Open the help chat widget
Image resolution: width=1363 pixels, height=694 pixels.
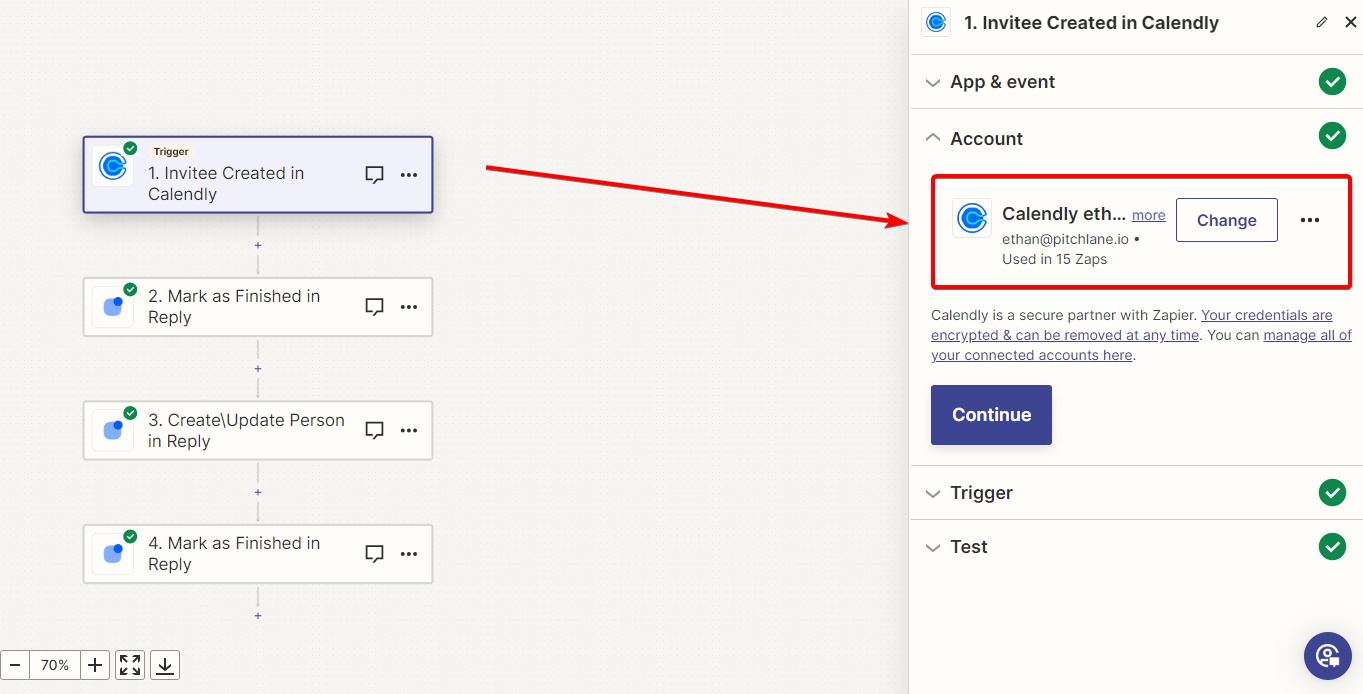[x=1328, y=656]
